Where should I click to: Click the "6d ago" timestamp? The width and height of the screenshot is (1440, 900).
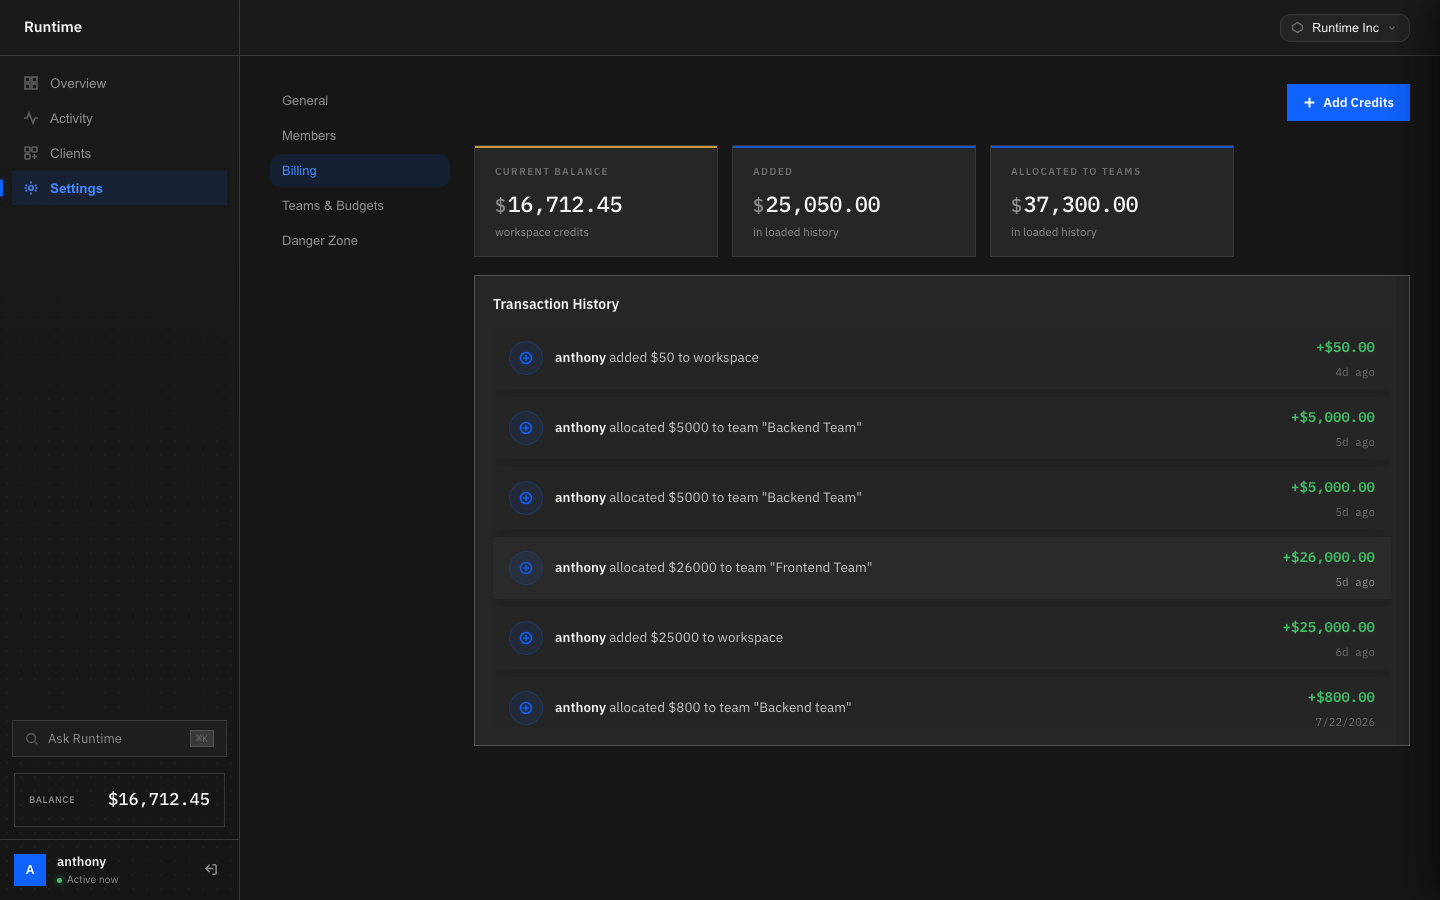point(1355,652)
